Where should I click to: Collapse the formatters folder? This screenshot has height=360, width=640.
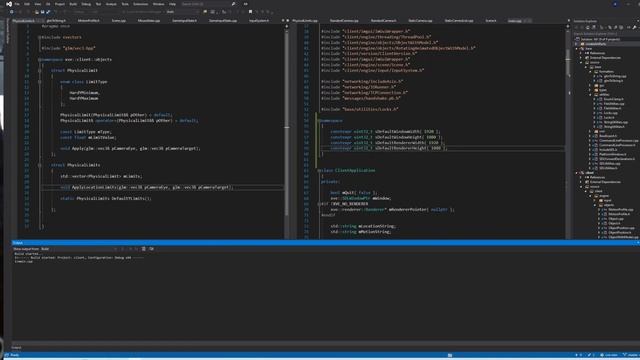click(590, 71)
